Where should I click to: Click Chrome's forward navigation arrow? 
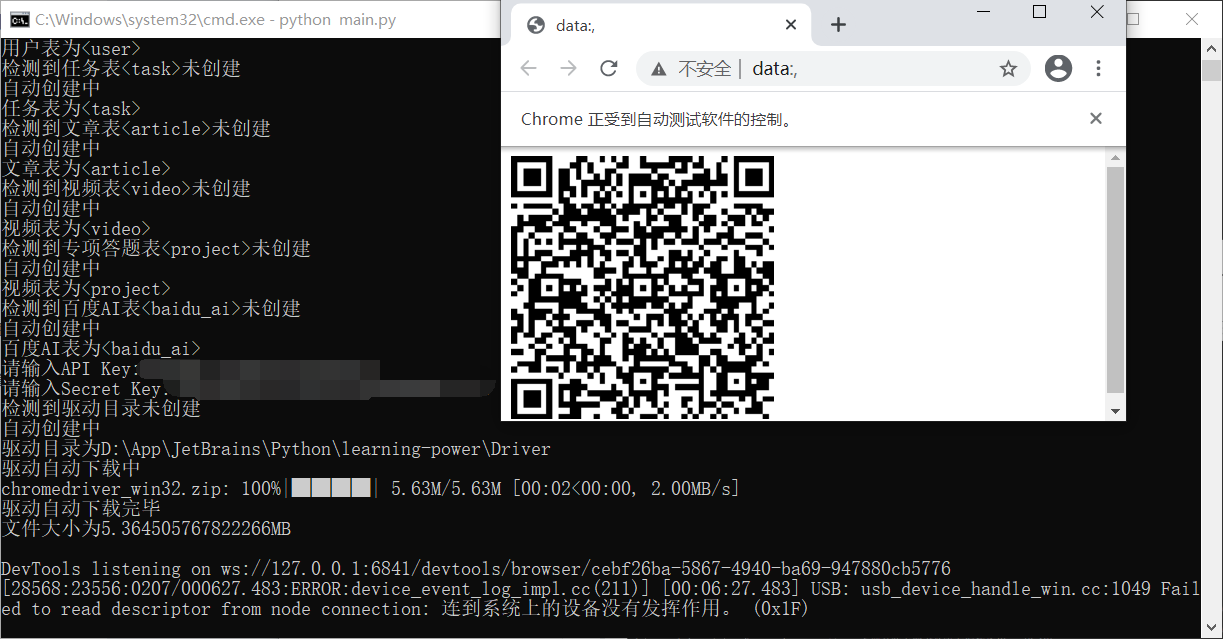[x=568, y=68]
